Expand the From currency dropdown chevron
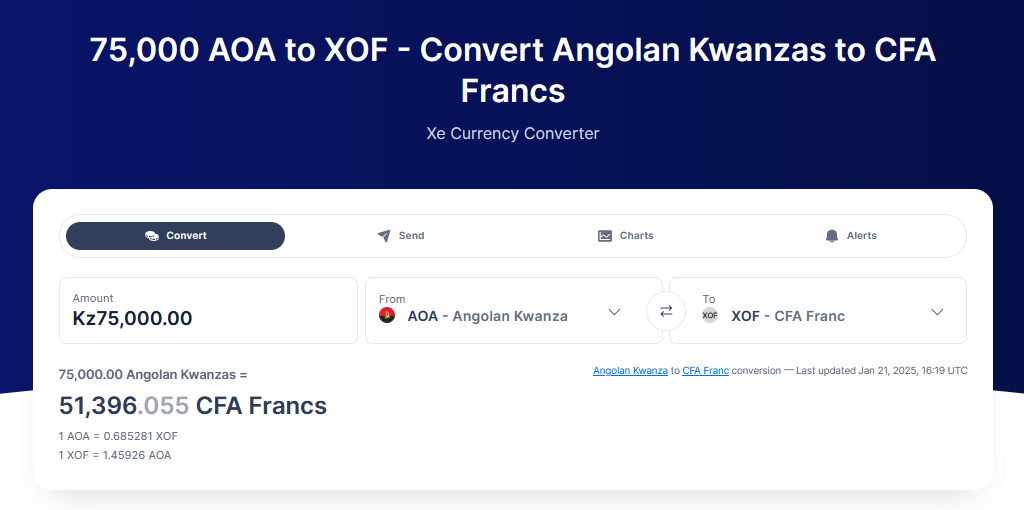This screenshot has width=1024, height=510. pyautogui.click(x=615, y=312)
